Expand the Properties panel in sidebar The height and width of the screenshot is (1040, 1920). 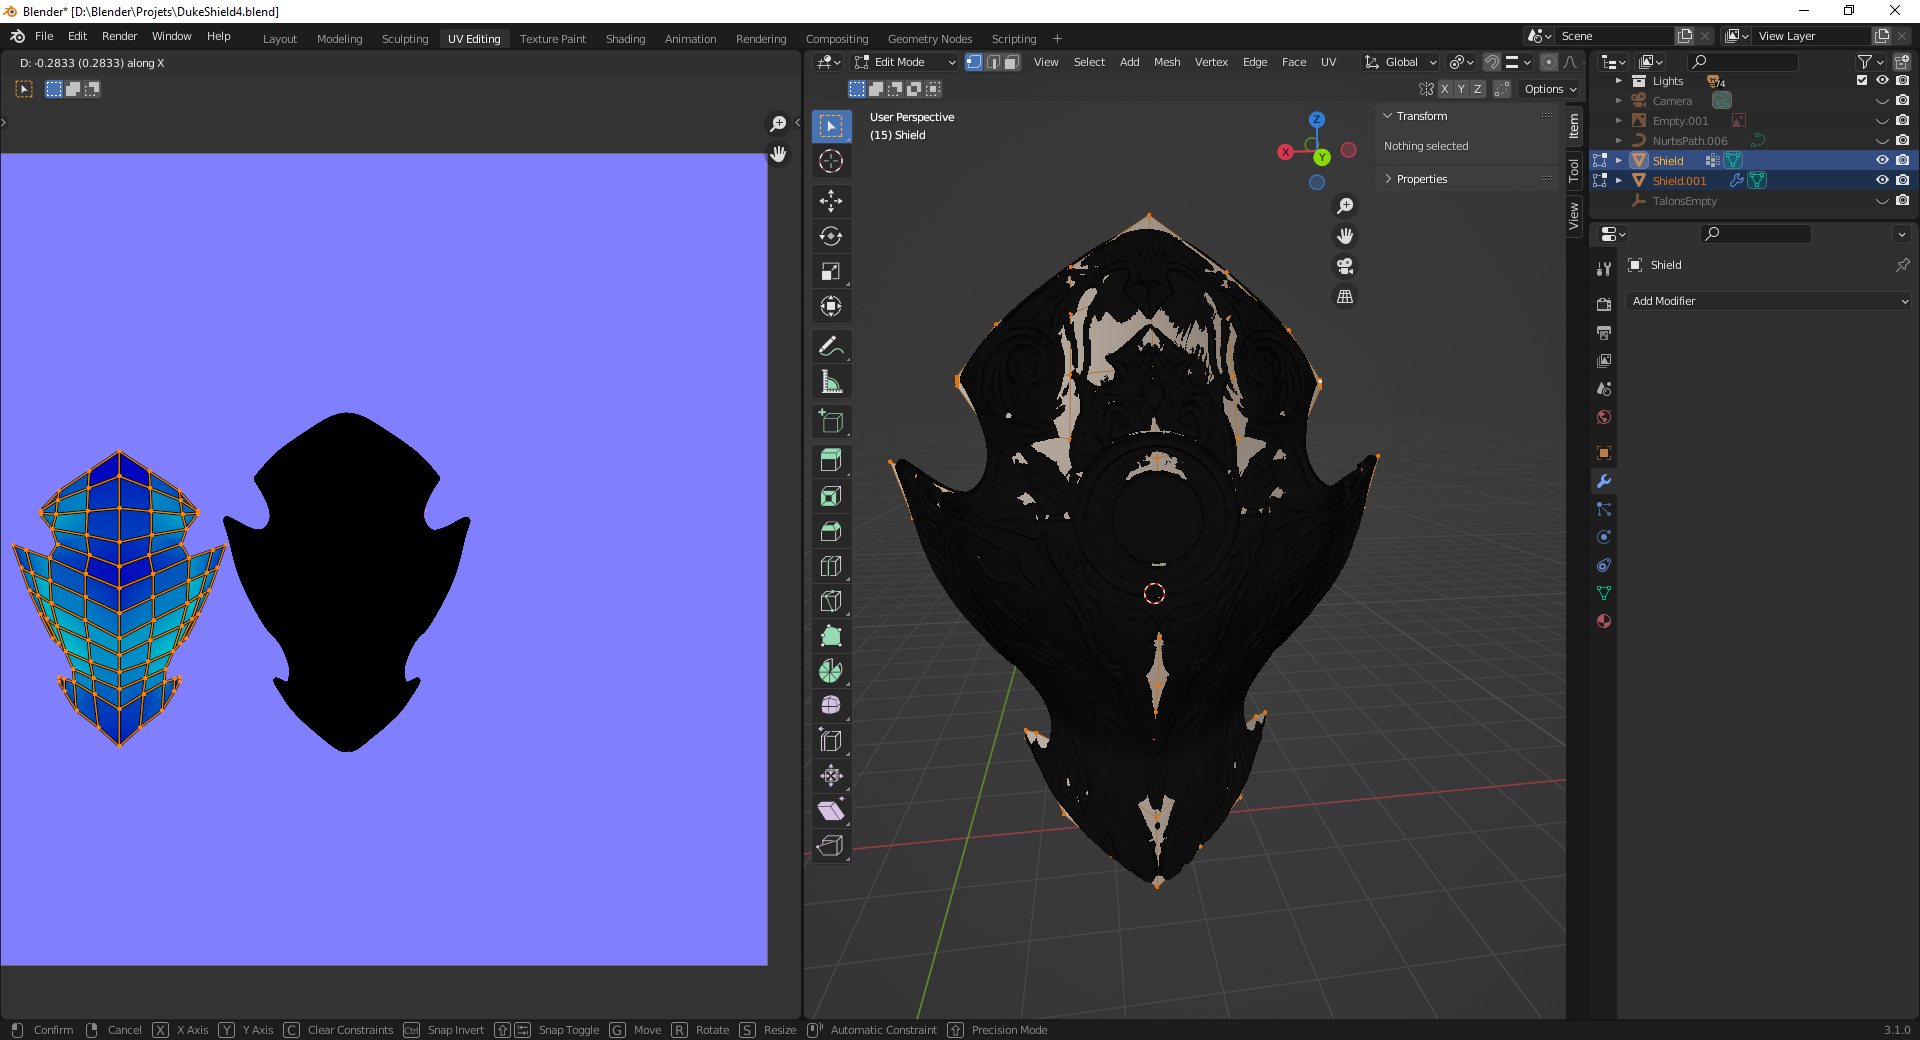point(1388,179)
